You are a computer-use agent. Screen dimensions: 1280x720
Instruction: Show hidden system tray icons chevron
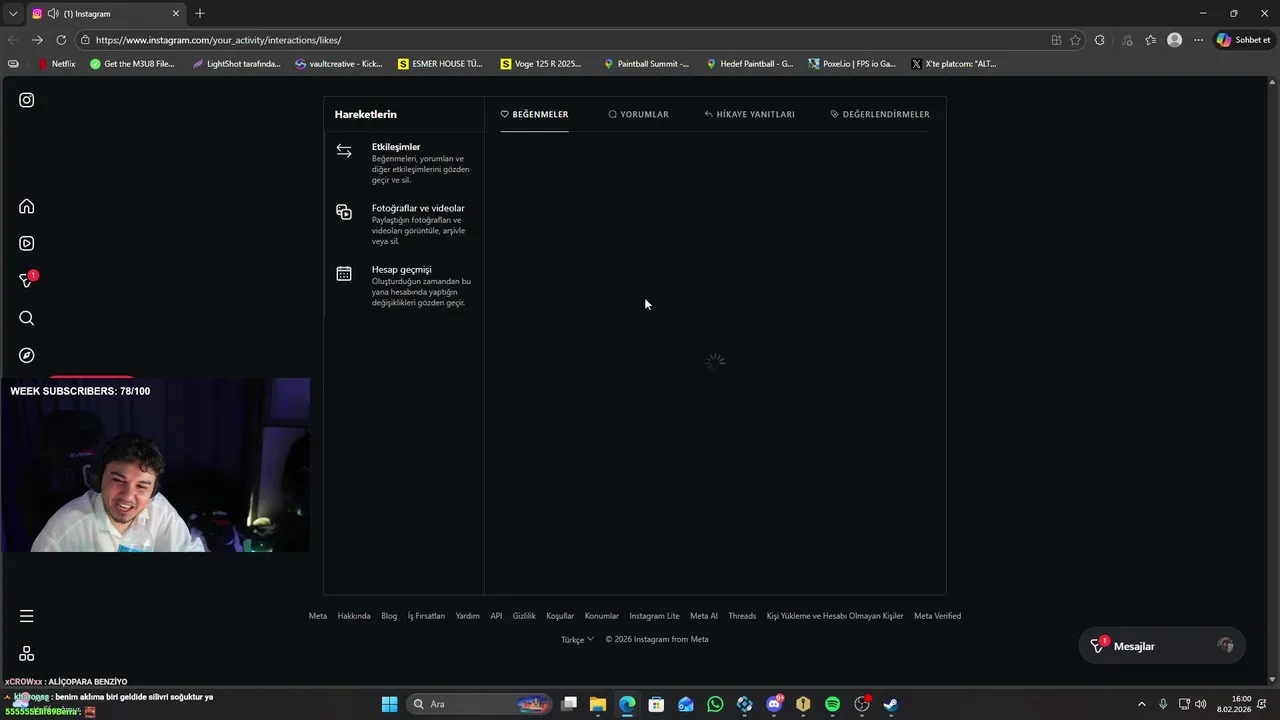click(x=1142, y=704)
